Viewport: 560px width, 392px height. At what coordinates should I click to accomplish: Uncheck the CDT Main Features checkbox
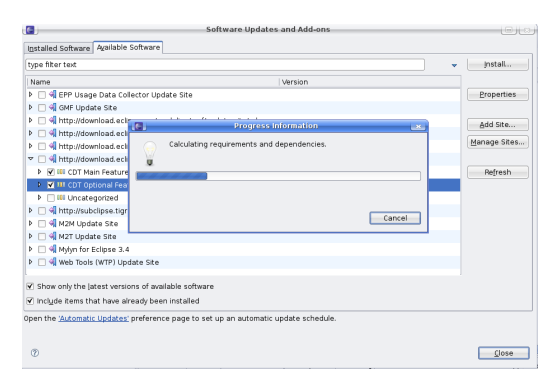(x=51, y=172)
